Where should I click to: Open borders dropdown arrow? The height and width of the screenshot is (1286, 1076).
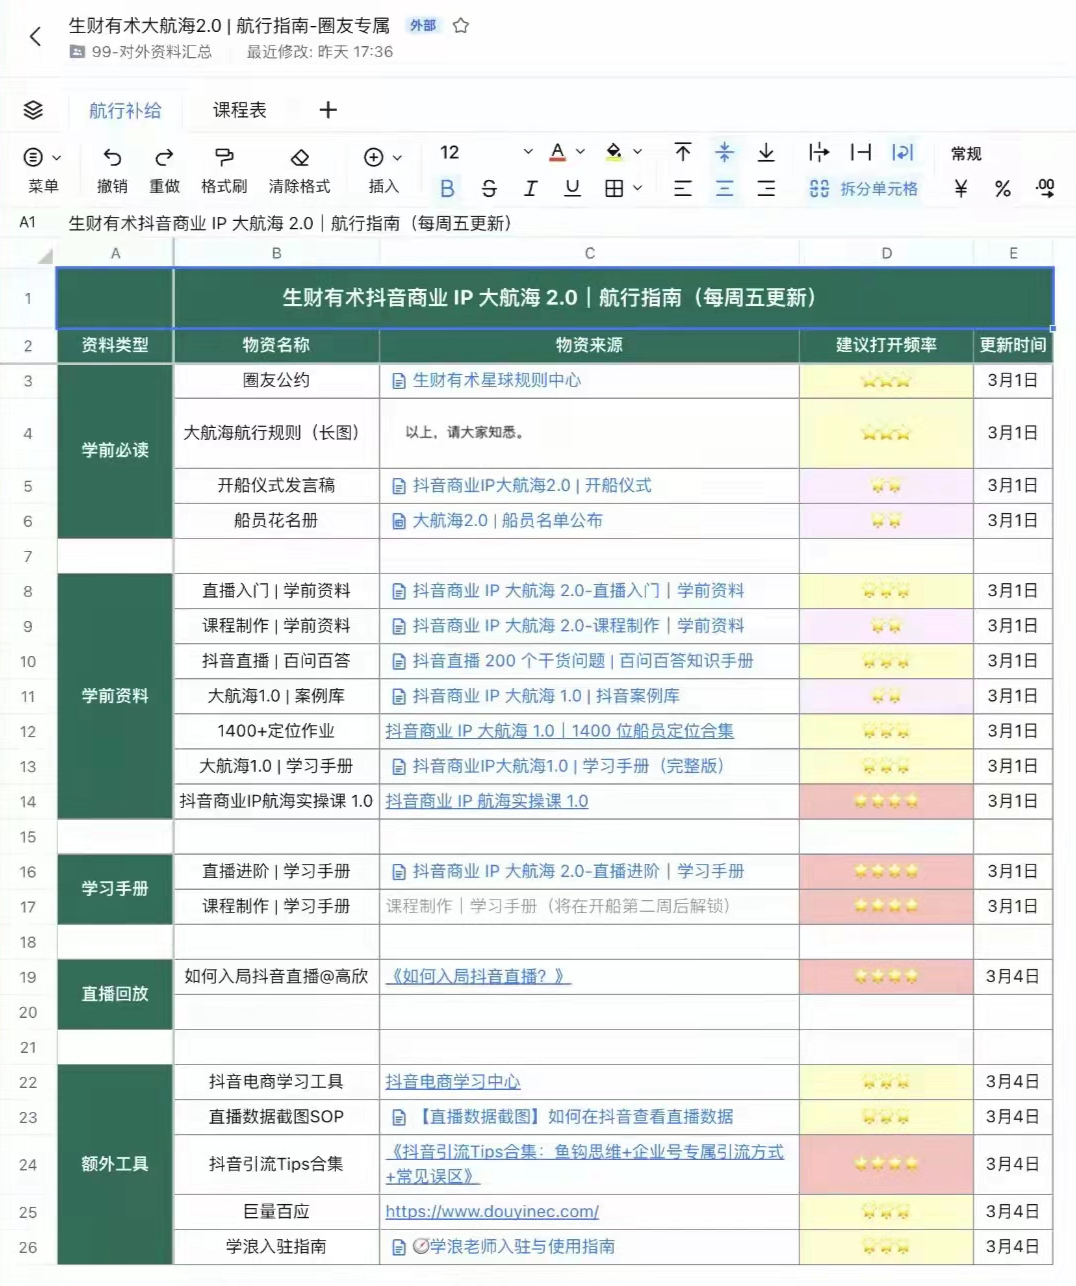(637, 188)
